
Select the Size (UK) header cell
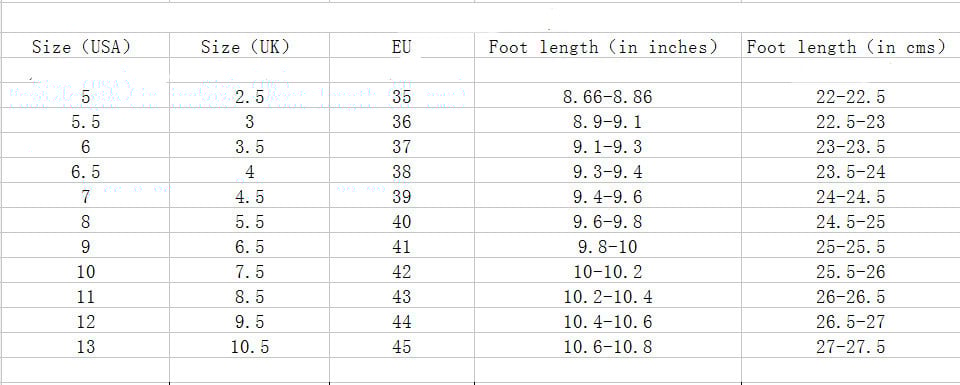click(x=249, y=47)
